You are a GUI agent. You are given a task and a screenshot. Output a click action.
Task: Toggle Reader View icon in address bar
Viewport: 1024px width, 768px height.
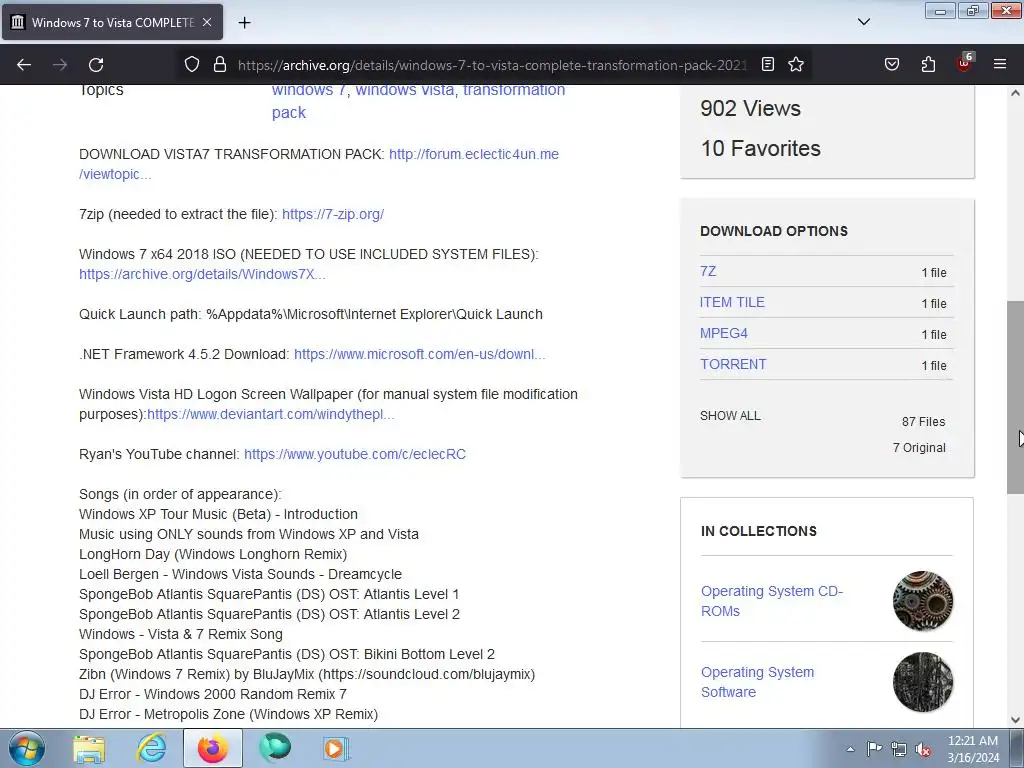pos(768,64)
